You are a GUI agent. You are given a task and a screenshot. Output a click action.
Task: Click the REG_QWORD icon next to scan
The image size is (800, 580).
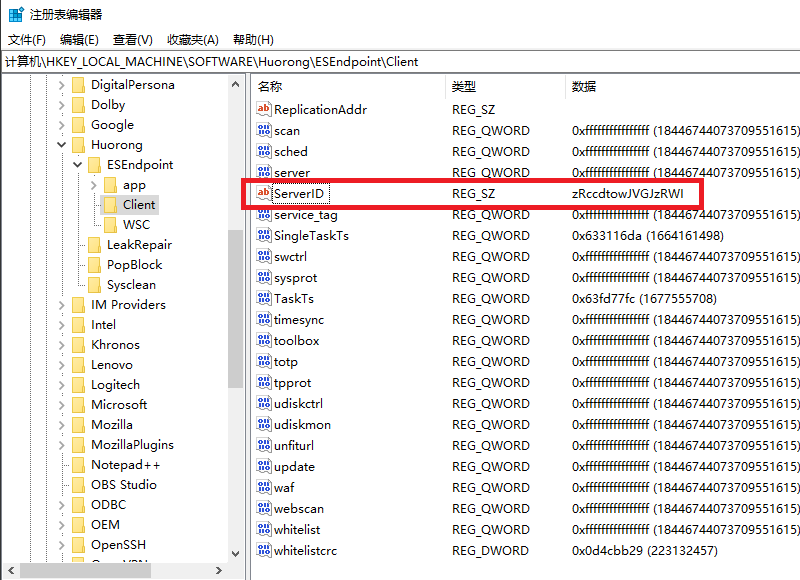(262, 130)
